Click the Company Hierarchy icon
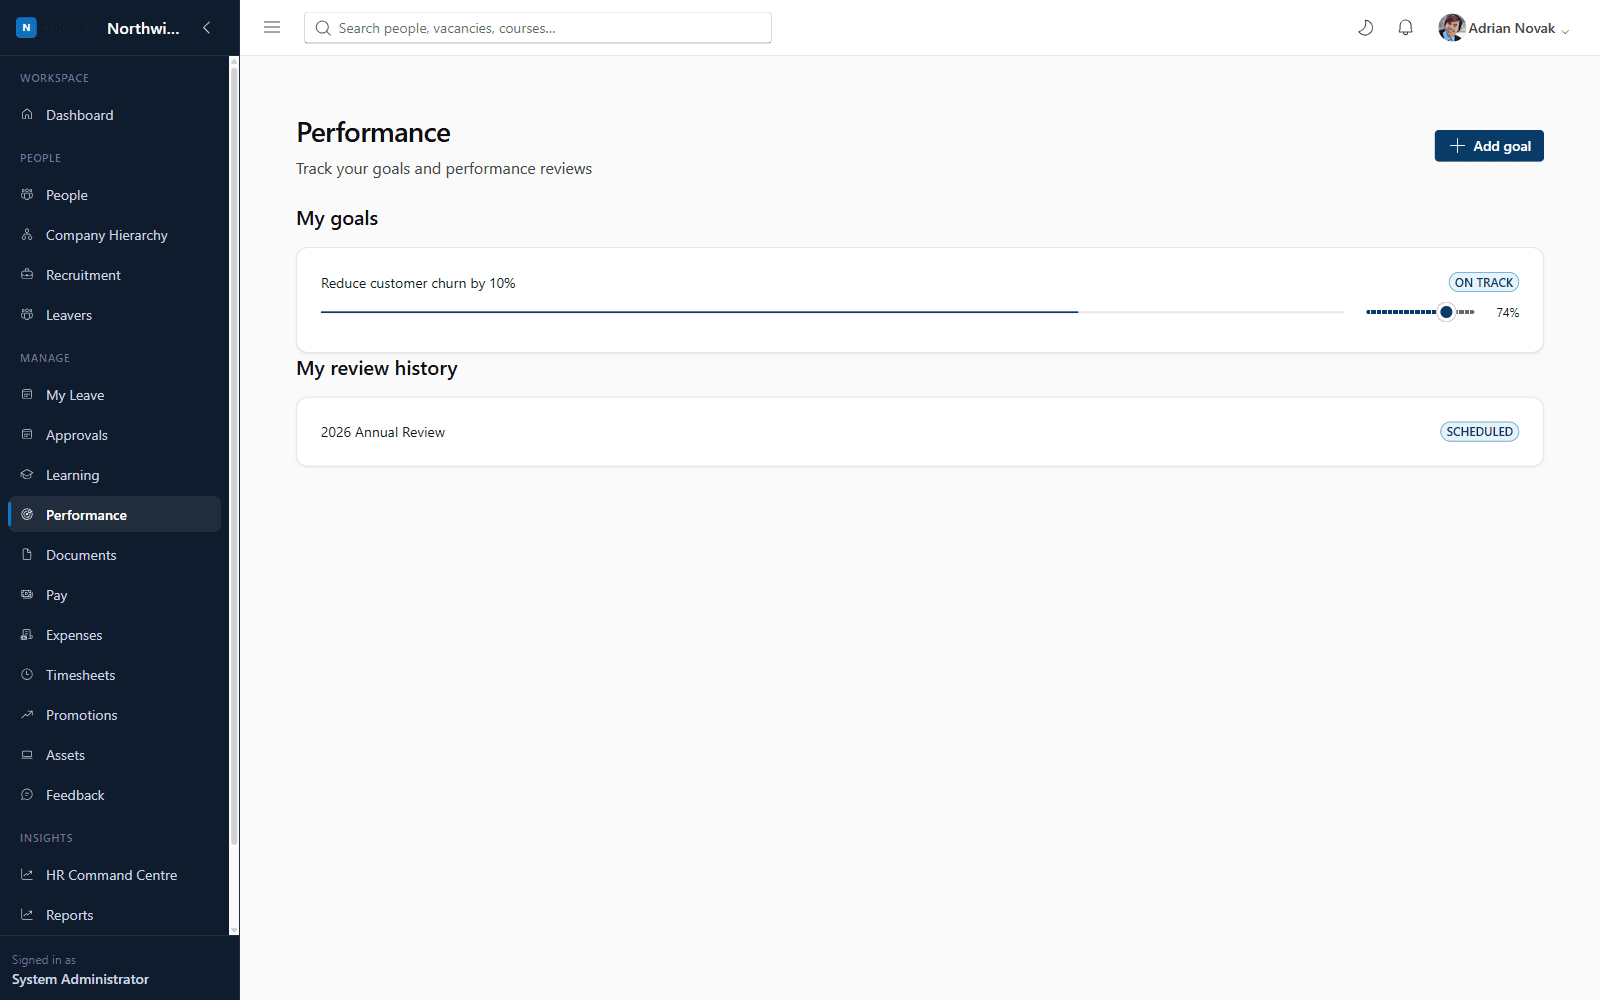 point(27,235)
